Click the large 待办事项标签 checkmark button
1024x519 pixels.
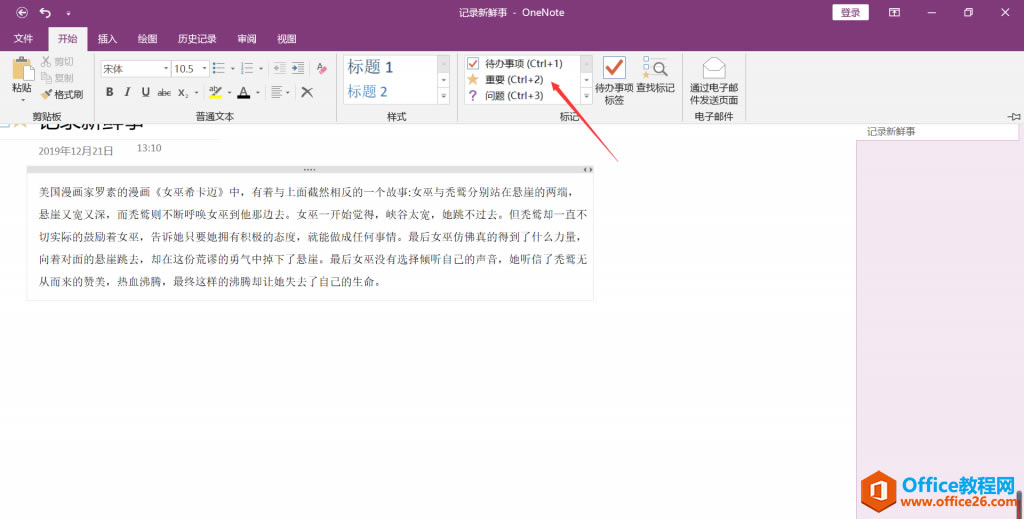tap(614, 80)
